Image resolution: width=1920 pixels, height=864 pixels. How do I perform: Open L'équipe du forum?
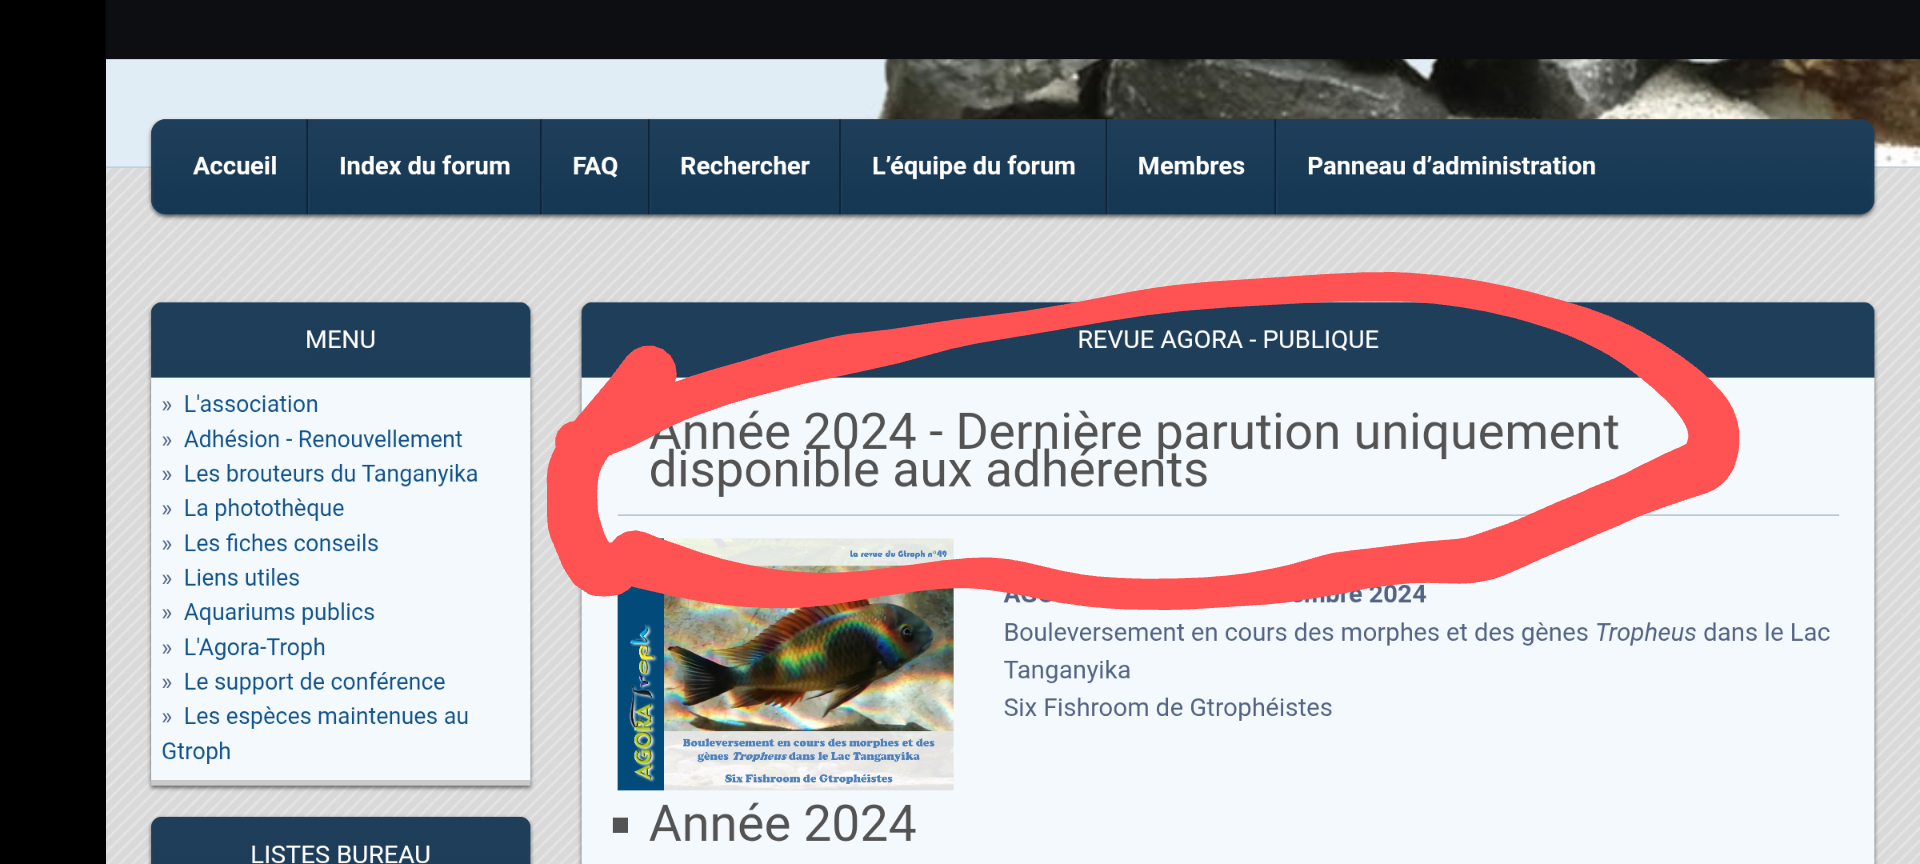click(973, 166)
